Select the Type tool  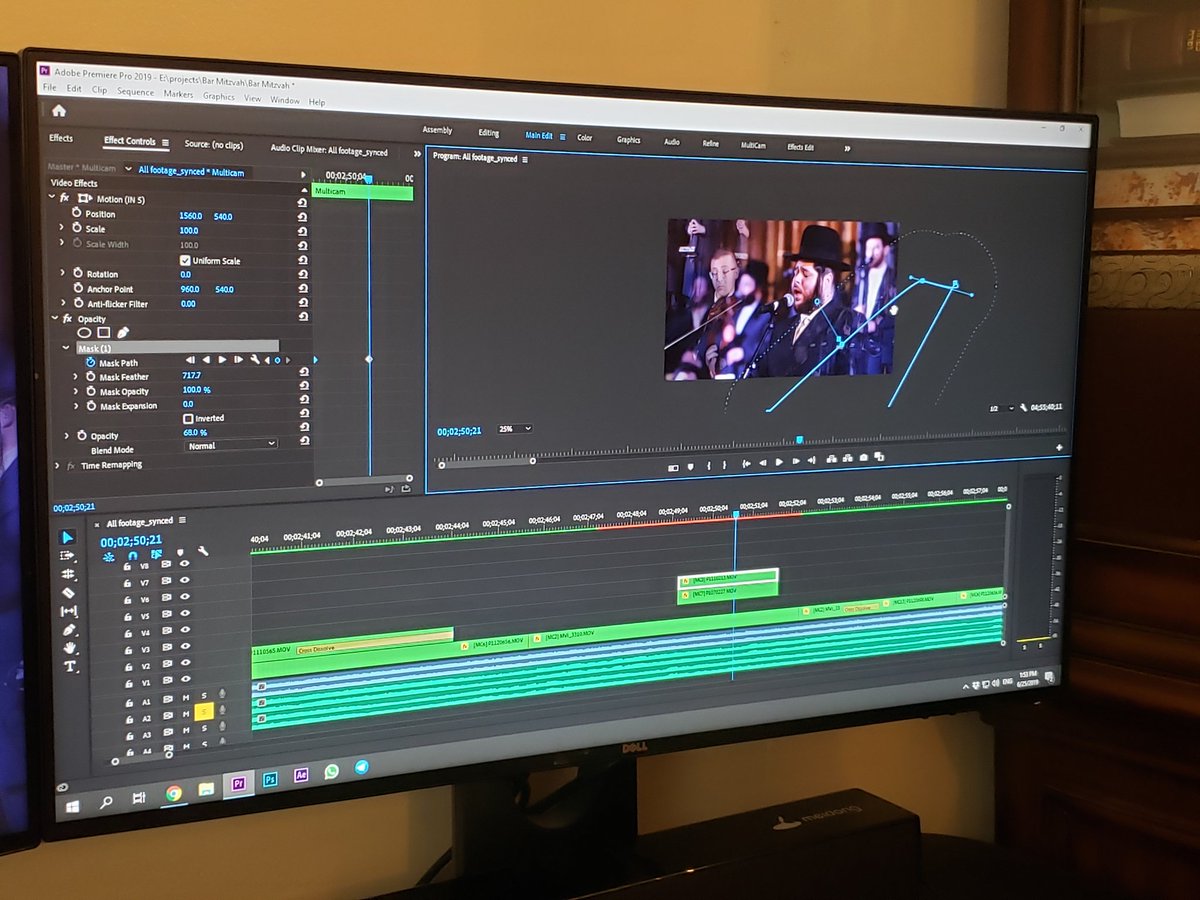[70, 666]
